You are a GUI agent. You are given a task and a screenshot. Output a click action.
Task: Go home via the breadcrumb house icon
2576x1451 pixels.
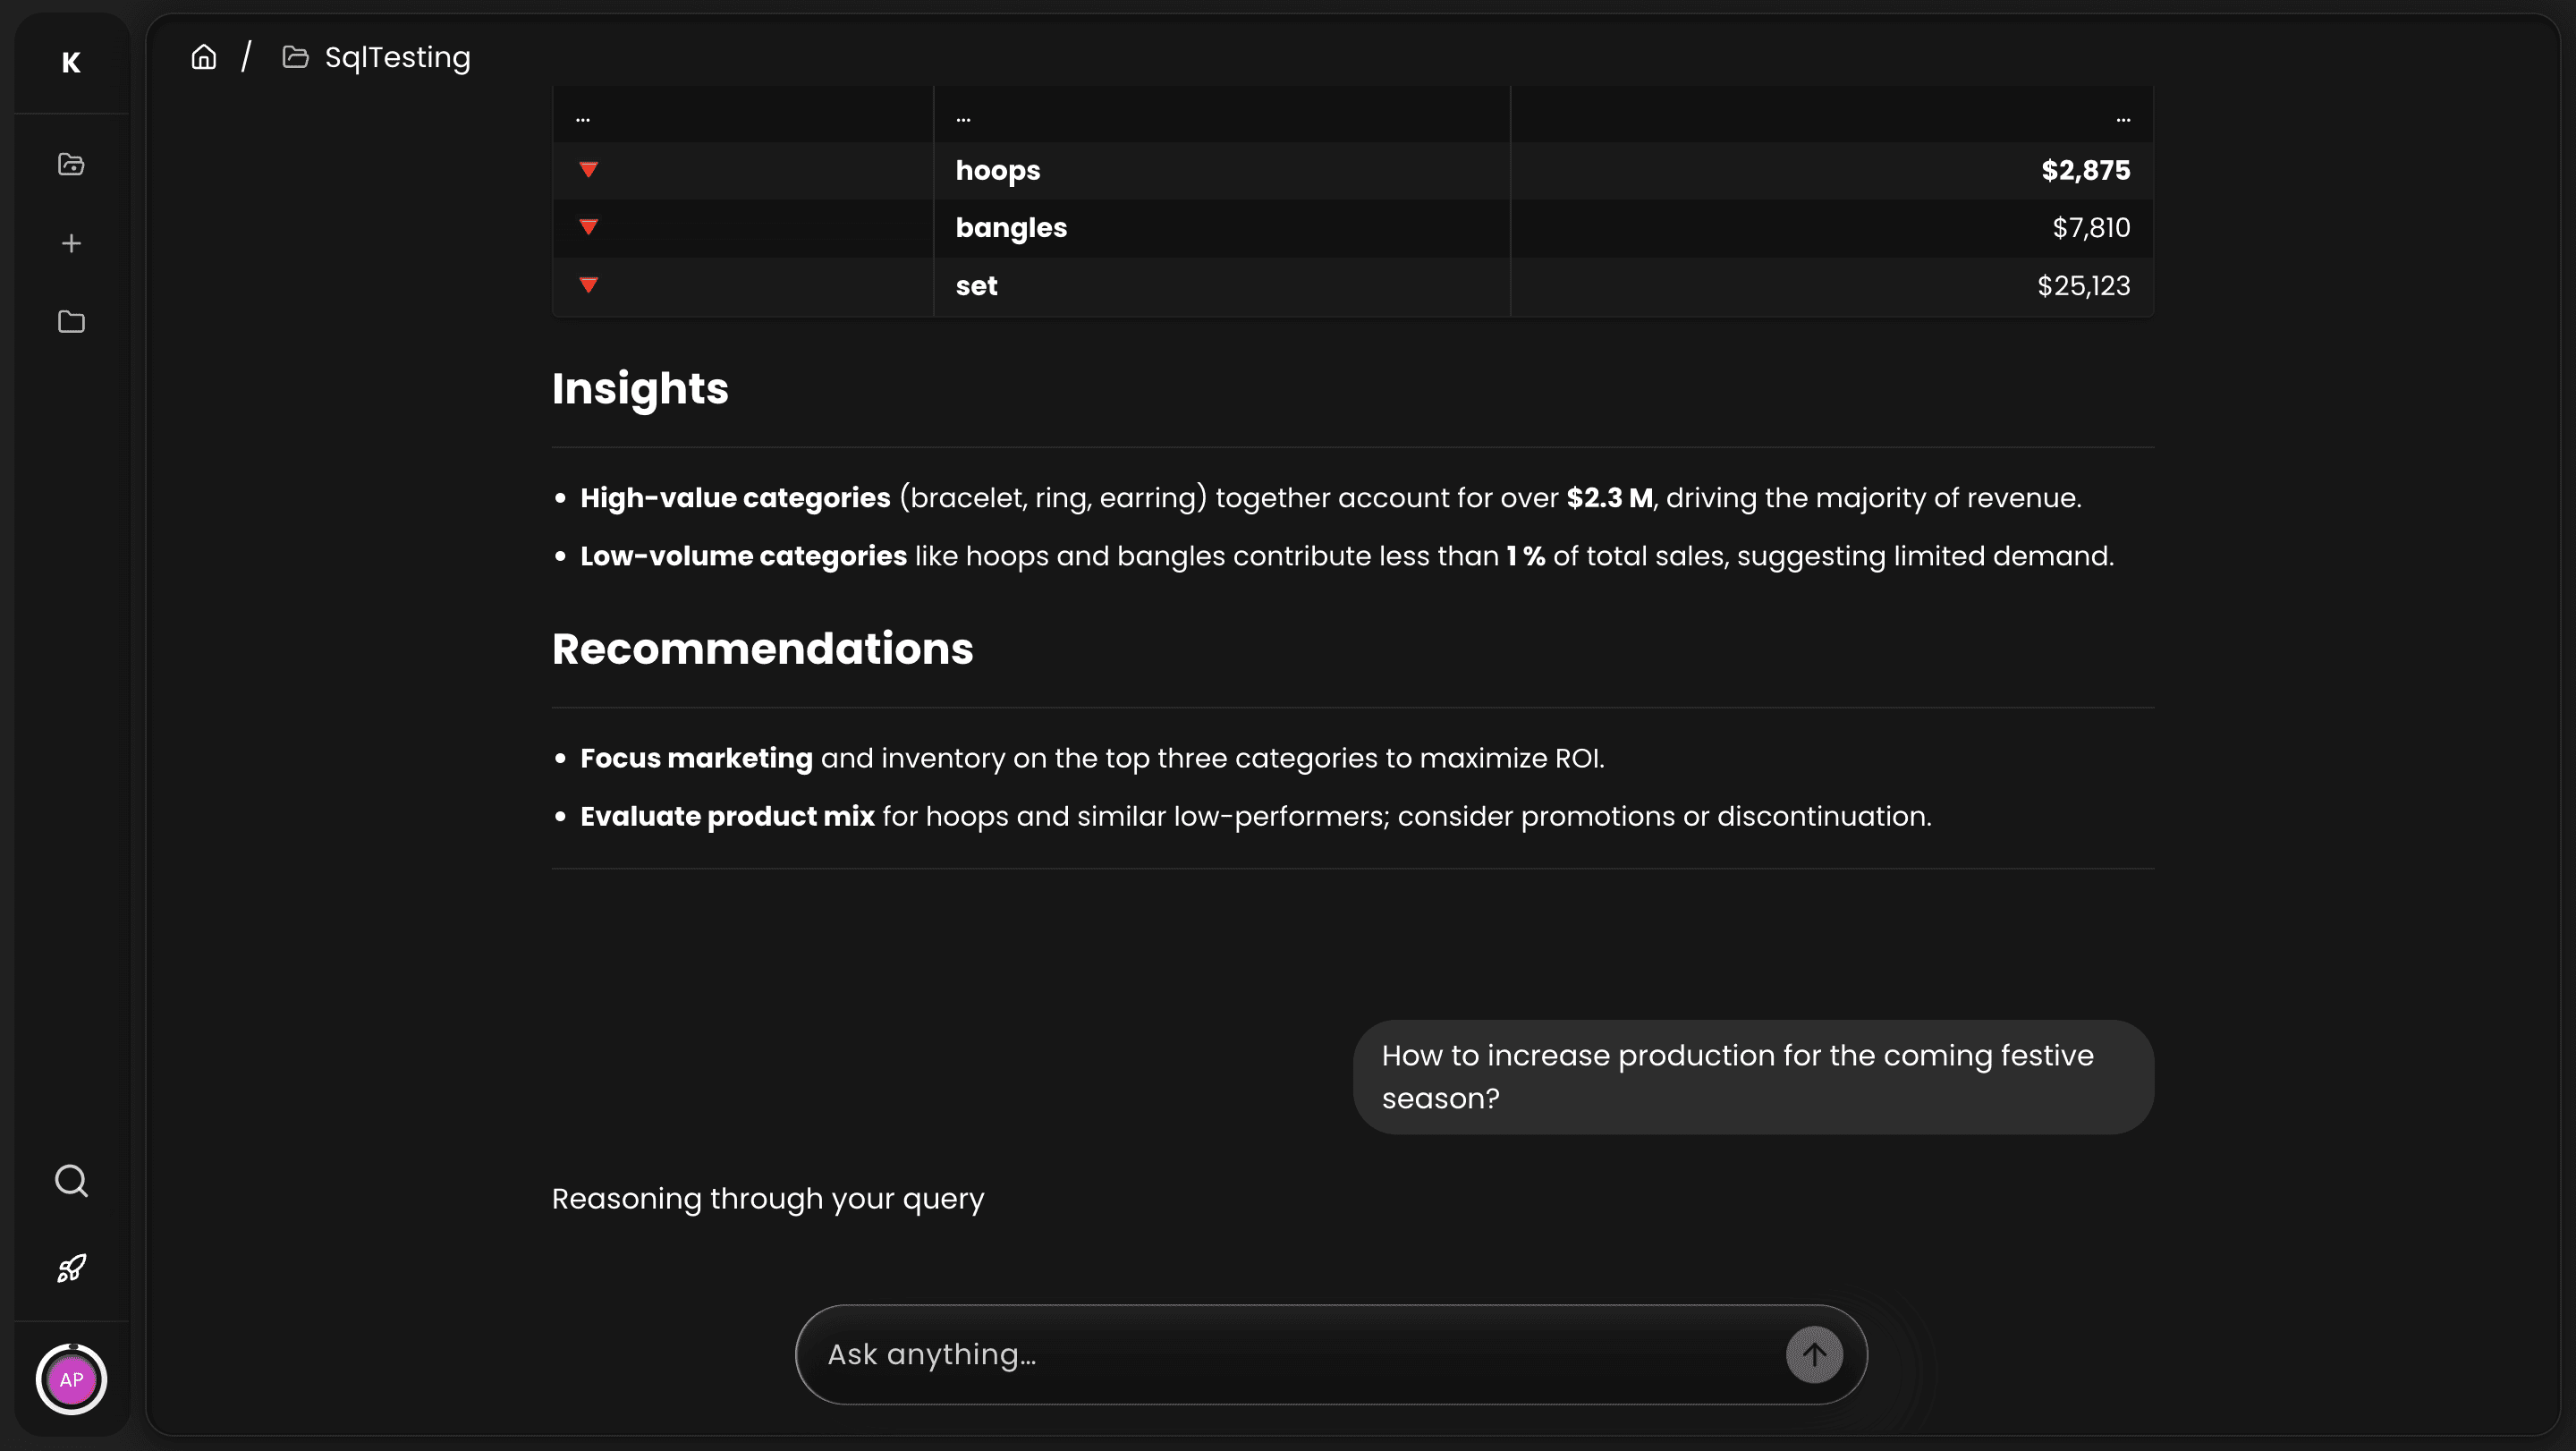pos(203,57)
